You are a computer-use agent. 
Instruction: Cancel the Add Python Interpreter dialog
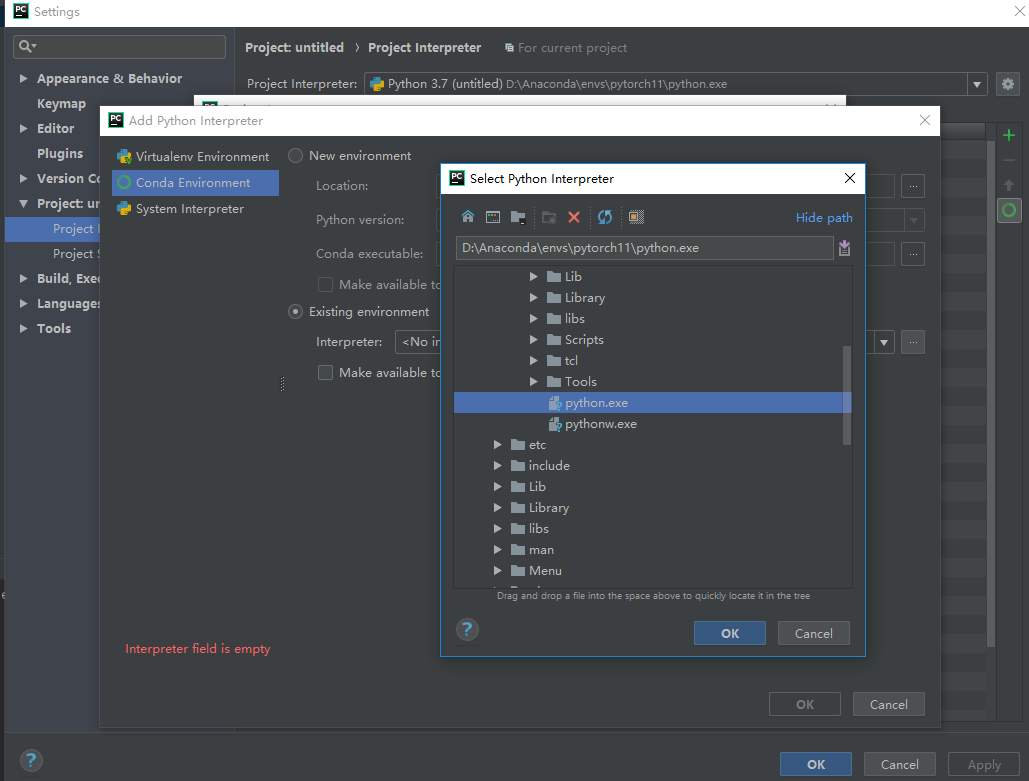[889, 704]
